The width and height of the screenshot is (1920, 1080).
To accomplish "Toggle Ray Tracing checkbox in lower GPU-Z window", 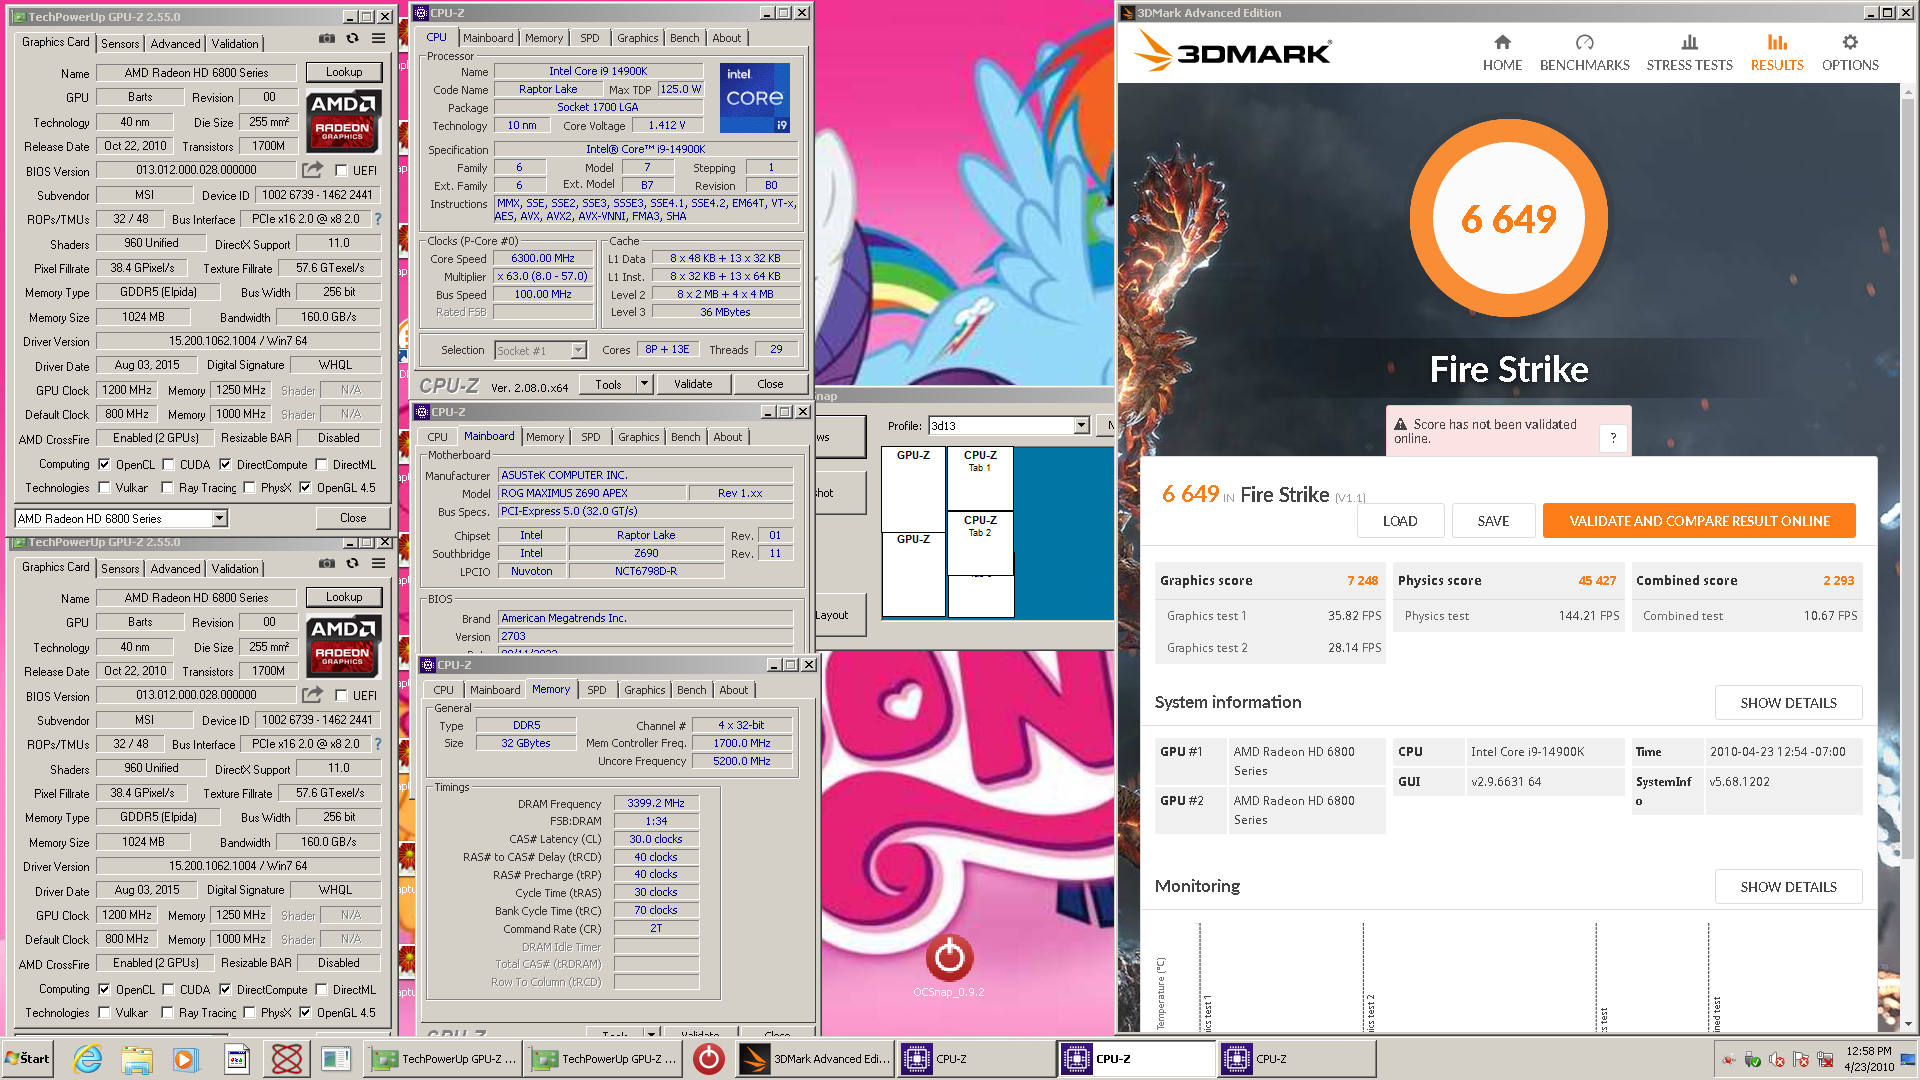I will (168, 1013).
